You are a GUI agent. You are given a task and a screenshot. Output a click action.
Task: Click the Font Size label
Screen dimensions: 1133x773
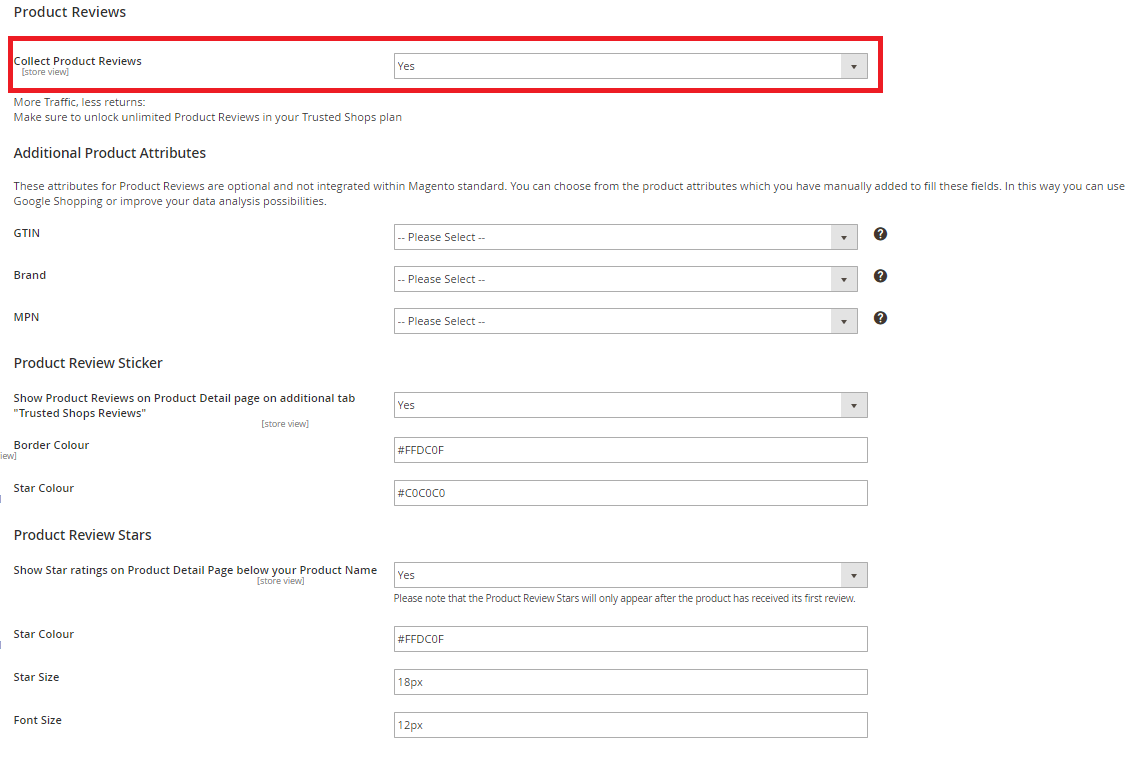[38, 720]
